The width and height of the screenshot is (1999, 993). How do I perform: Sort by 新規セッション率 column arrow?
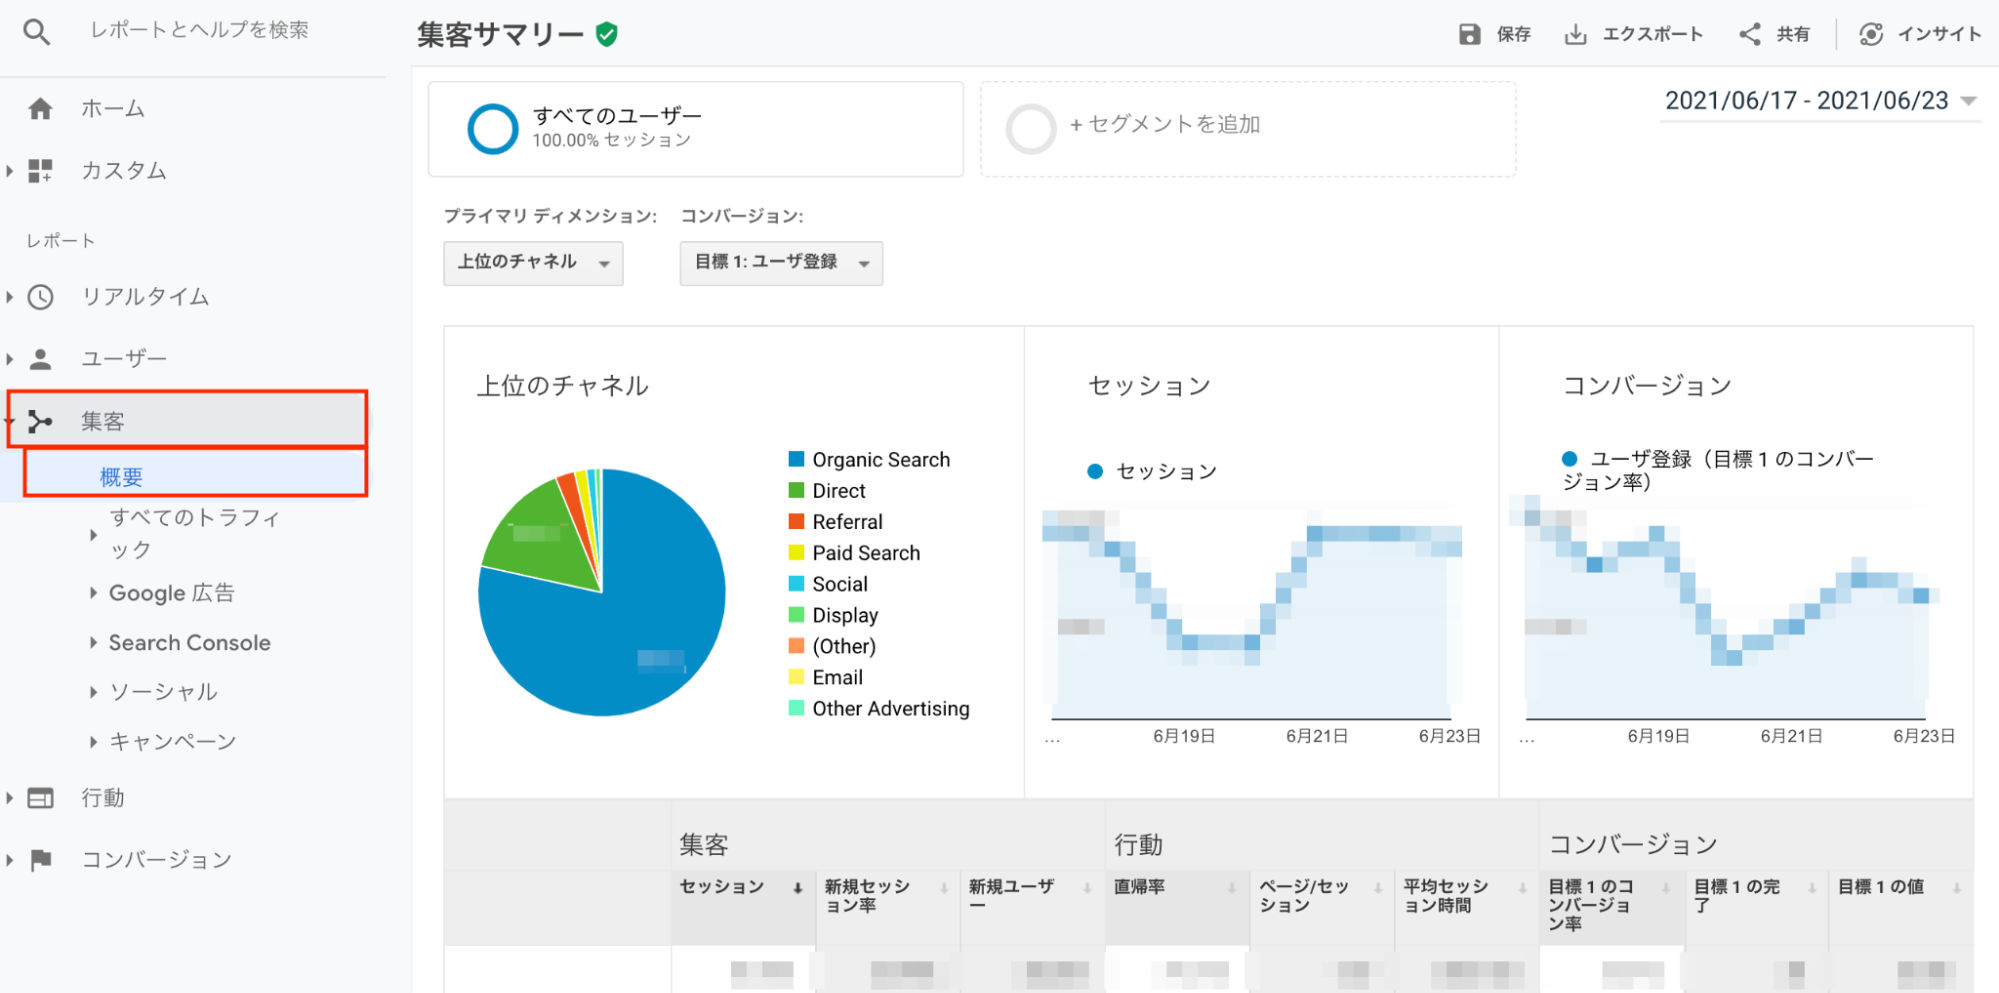[943, 888]
